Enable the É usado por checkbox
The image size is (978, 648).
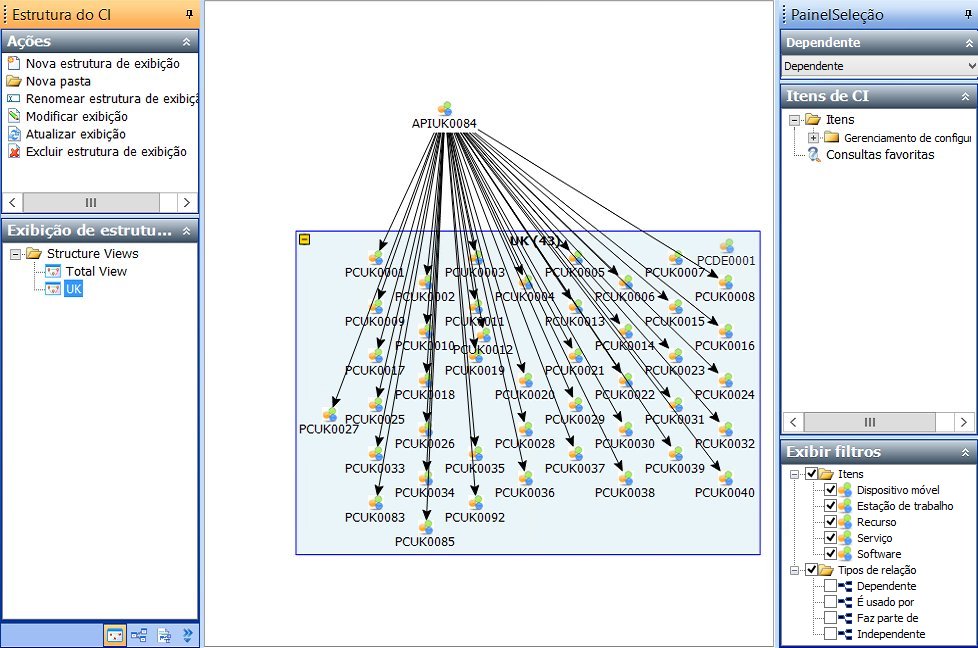tap(830, 602)
